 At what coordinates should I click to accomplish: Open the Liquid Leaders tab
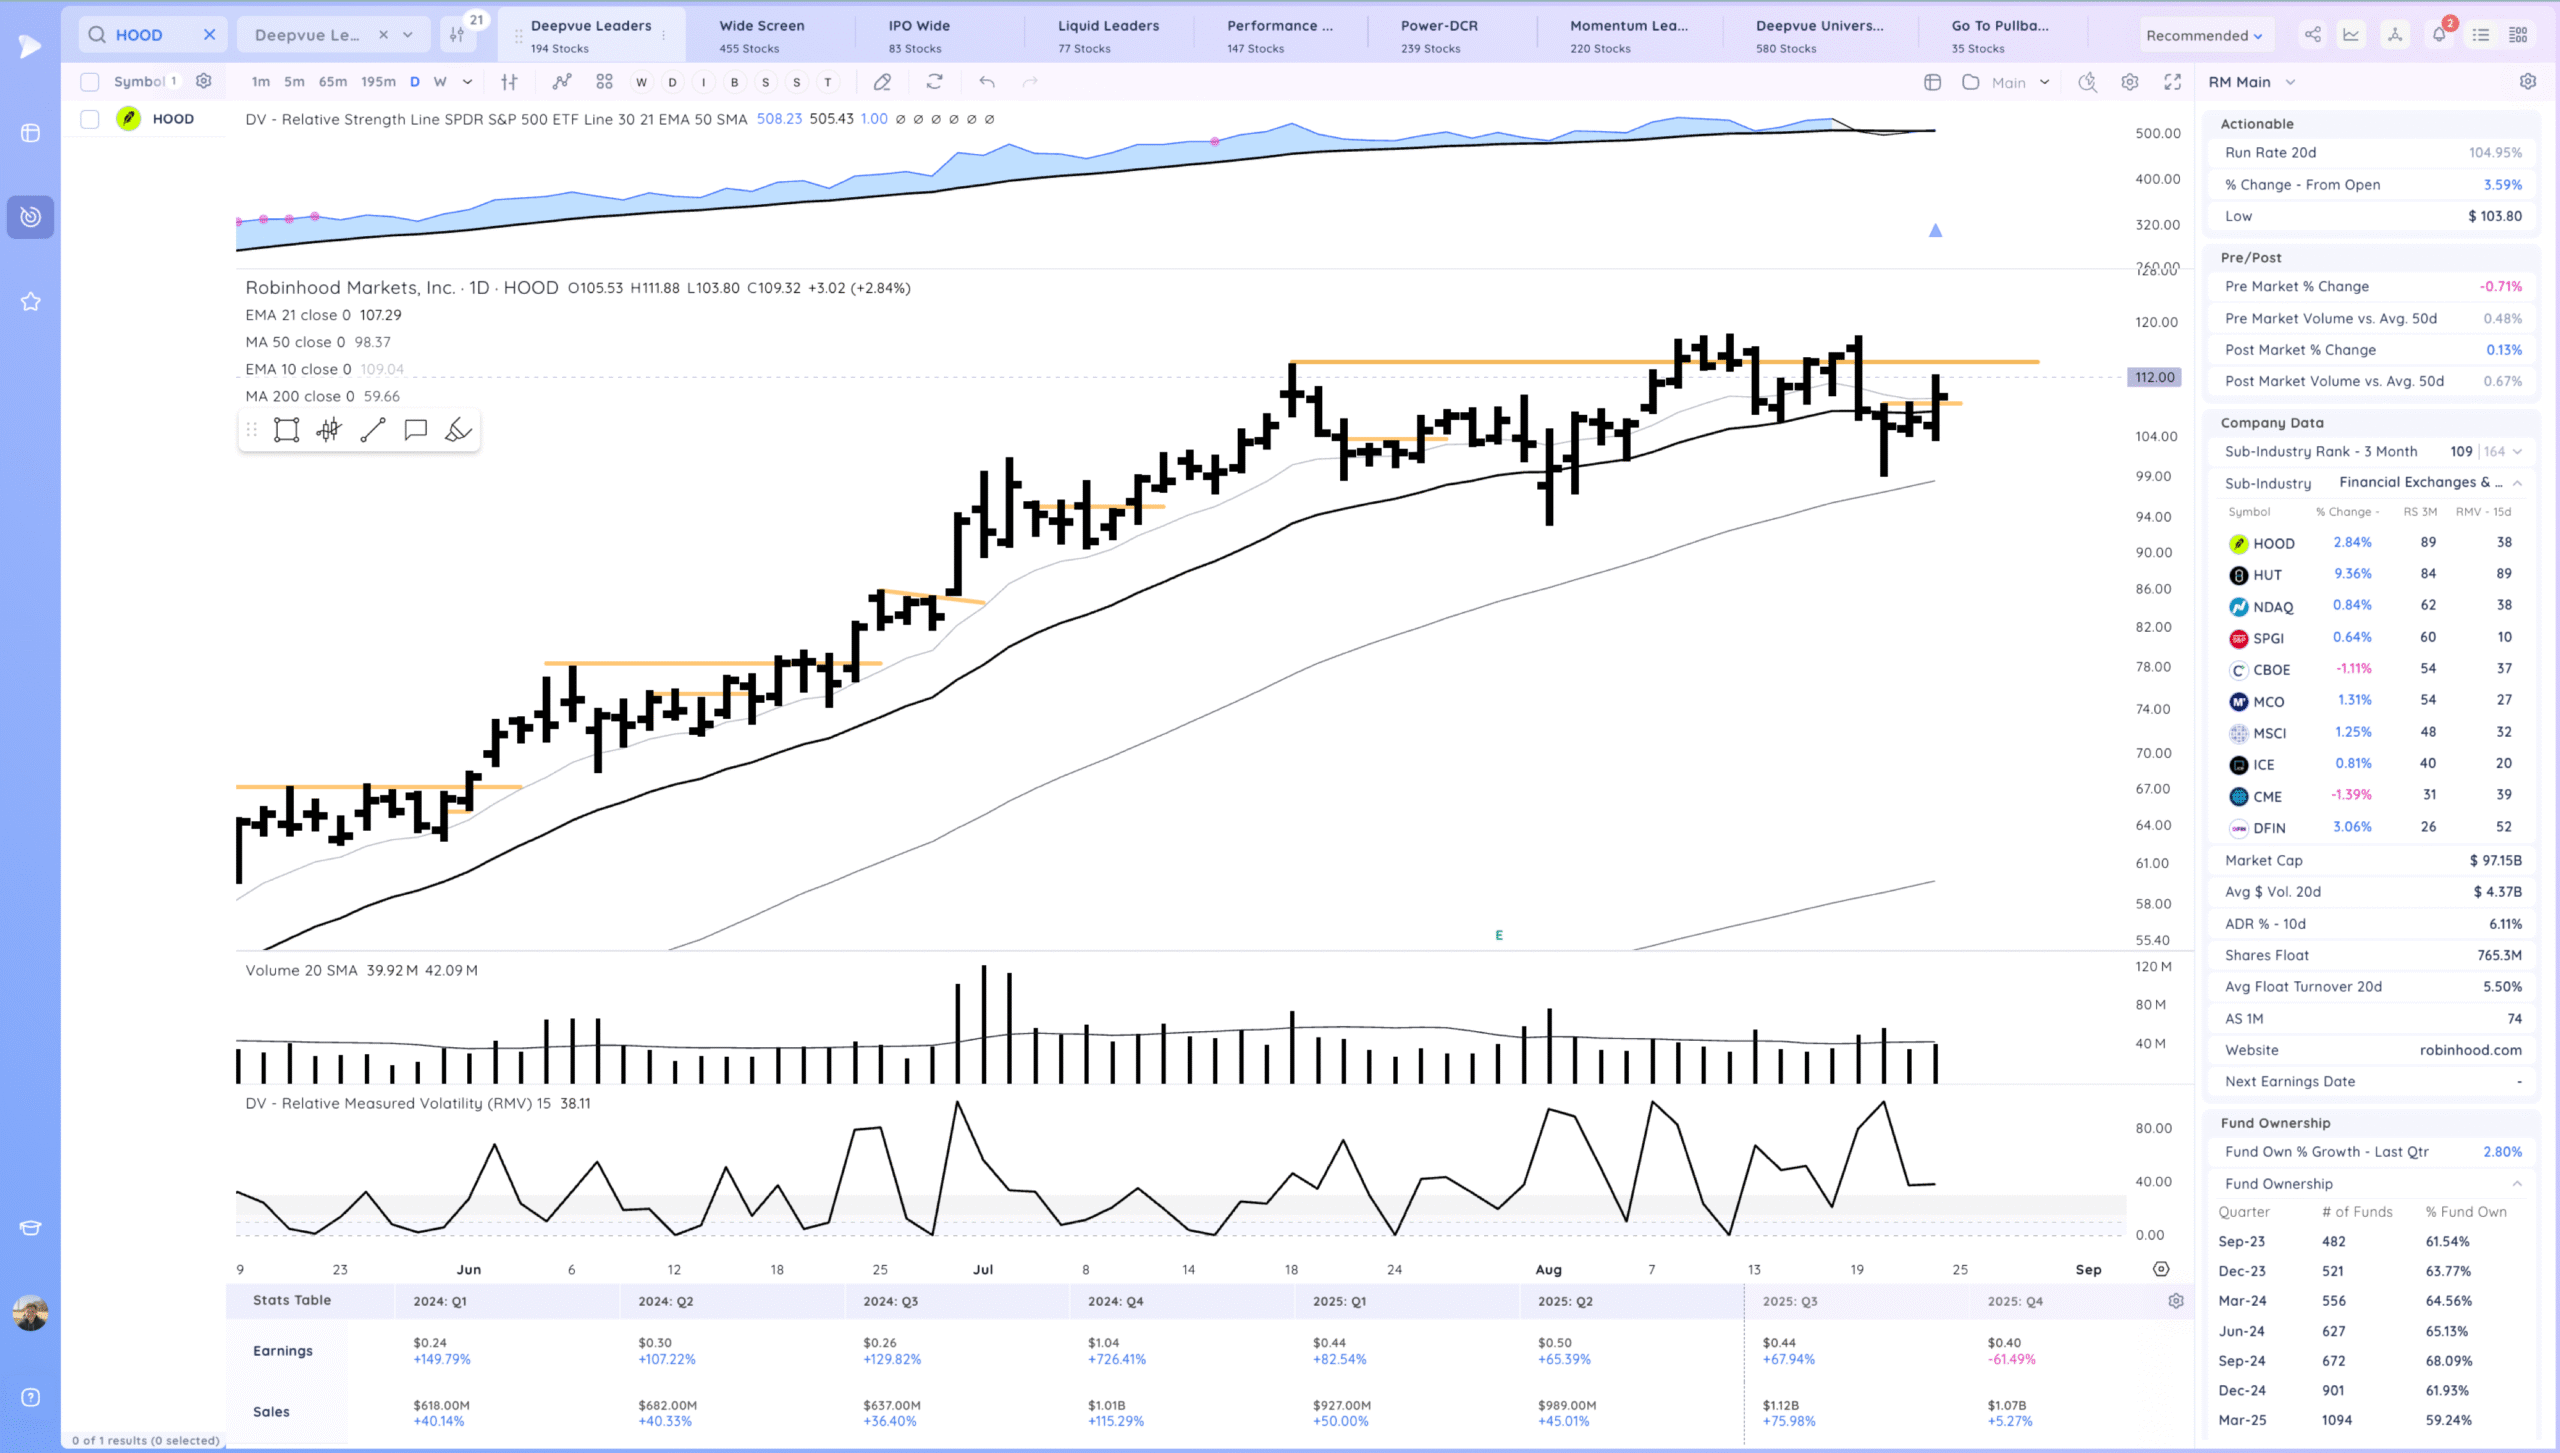click(x=1108, y=35)
